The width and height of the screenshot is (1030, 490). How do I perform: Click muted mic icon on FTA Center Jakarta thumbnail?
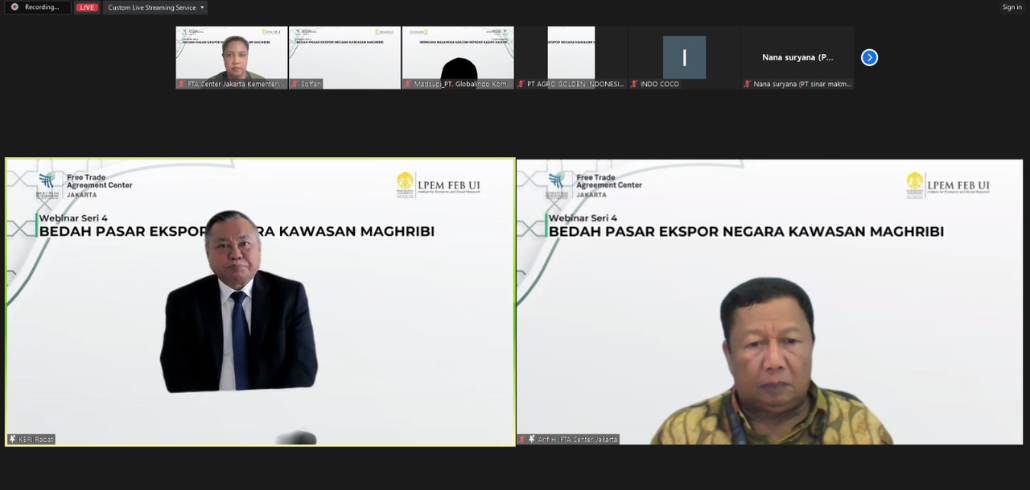[182, 84]
